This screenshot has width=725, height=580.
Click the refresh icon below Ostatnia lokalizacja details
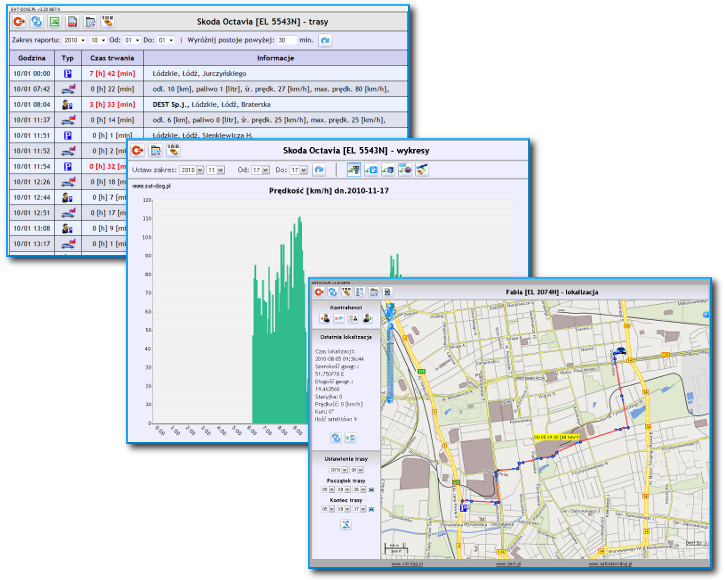[x=336, y=438]
